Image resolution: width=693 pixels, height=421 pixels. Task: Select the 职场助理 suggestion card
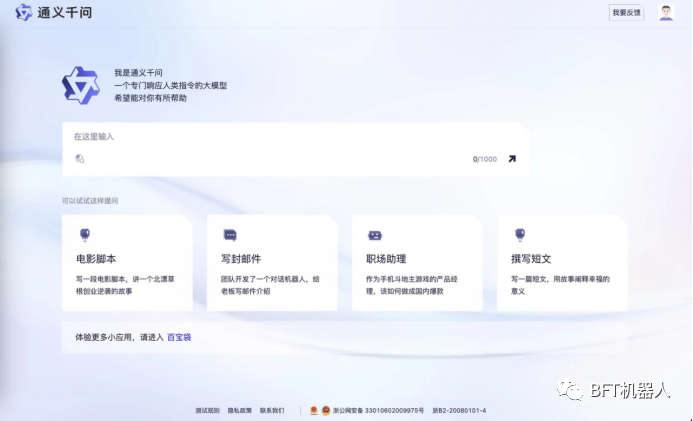pyautogui.click(x=417, y=263)
